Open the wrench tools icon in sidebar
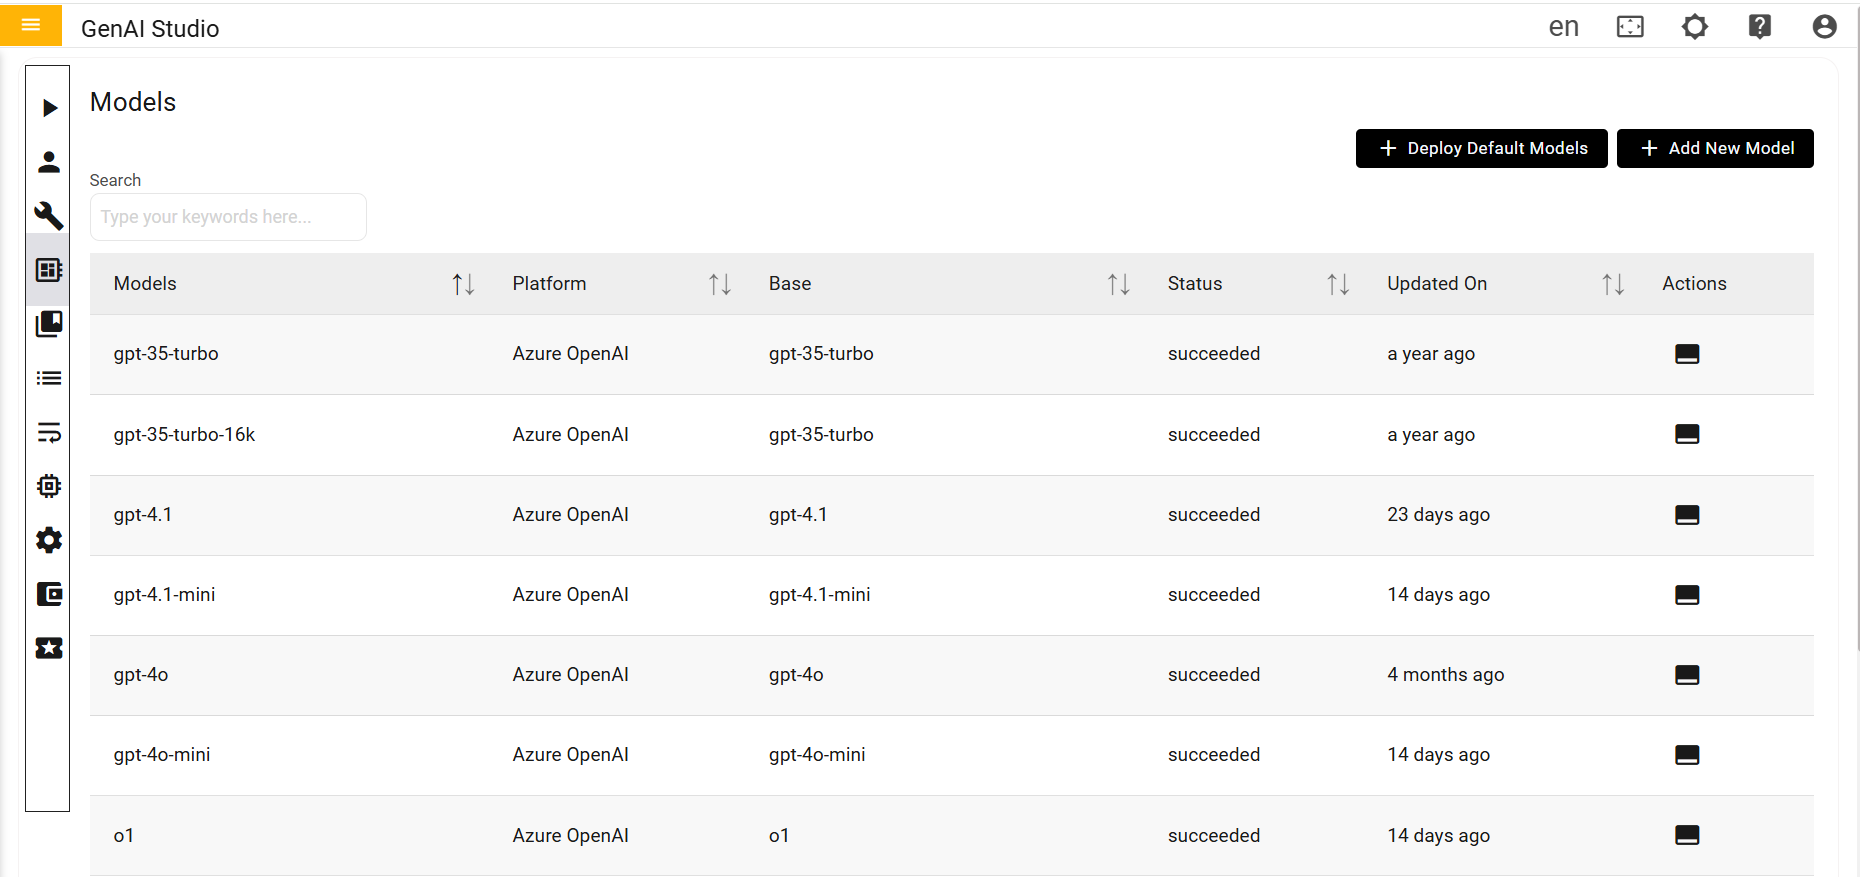Screen dimensions: 1860x877 coord(49,216)
